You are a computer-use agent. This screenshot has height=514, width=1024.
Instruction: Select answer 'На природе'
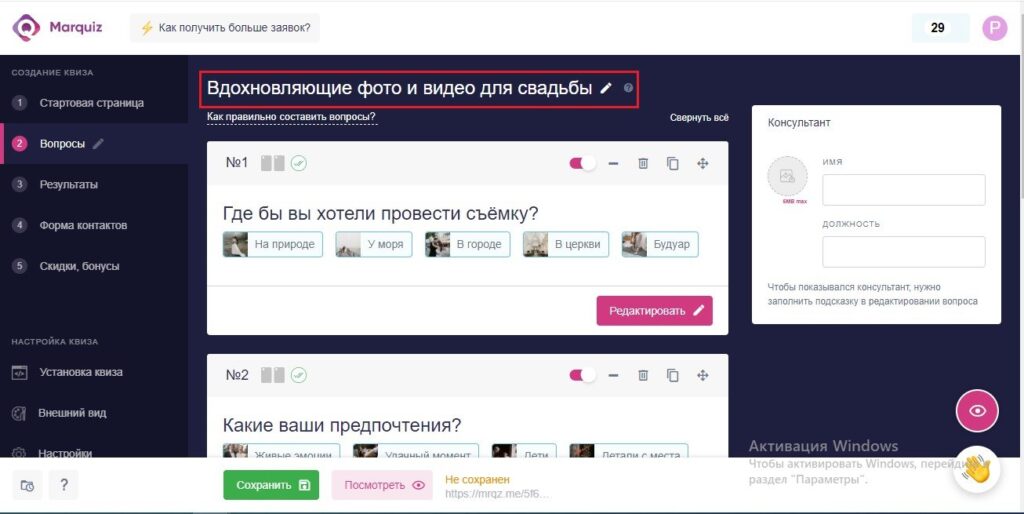pyautogui.click(x=272, y=244)
